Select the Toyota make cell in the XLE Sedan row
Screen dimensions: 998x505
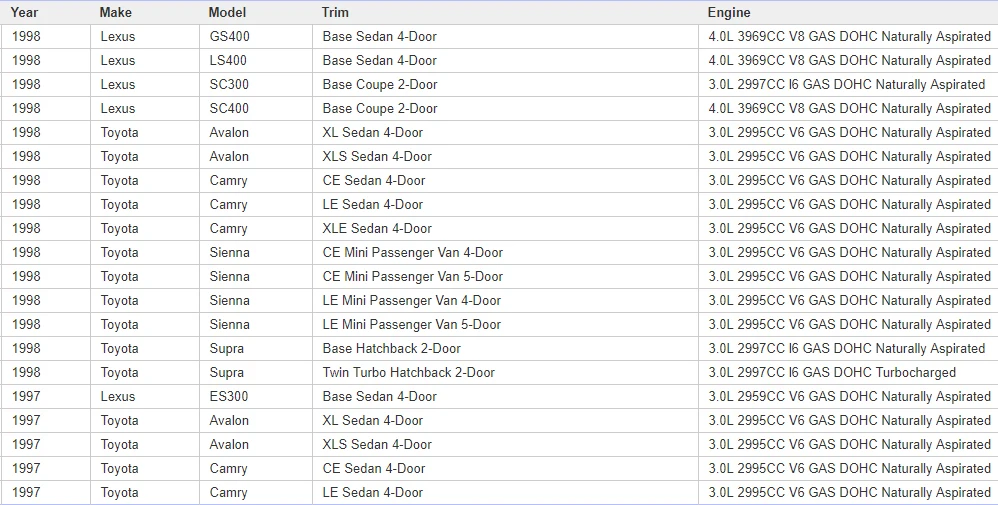[144, 229]
